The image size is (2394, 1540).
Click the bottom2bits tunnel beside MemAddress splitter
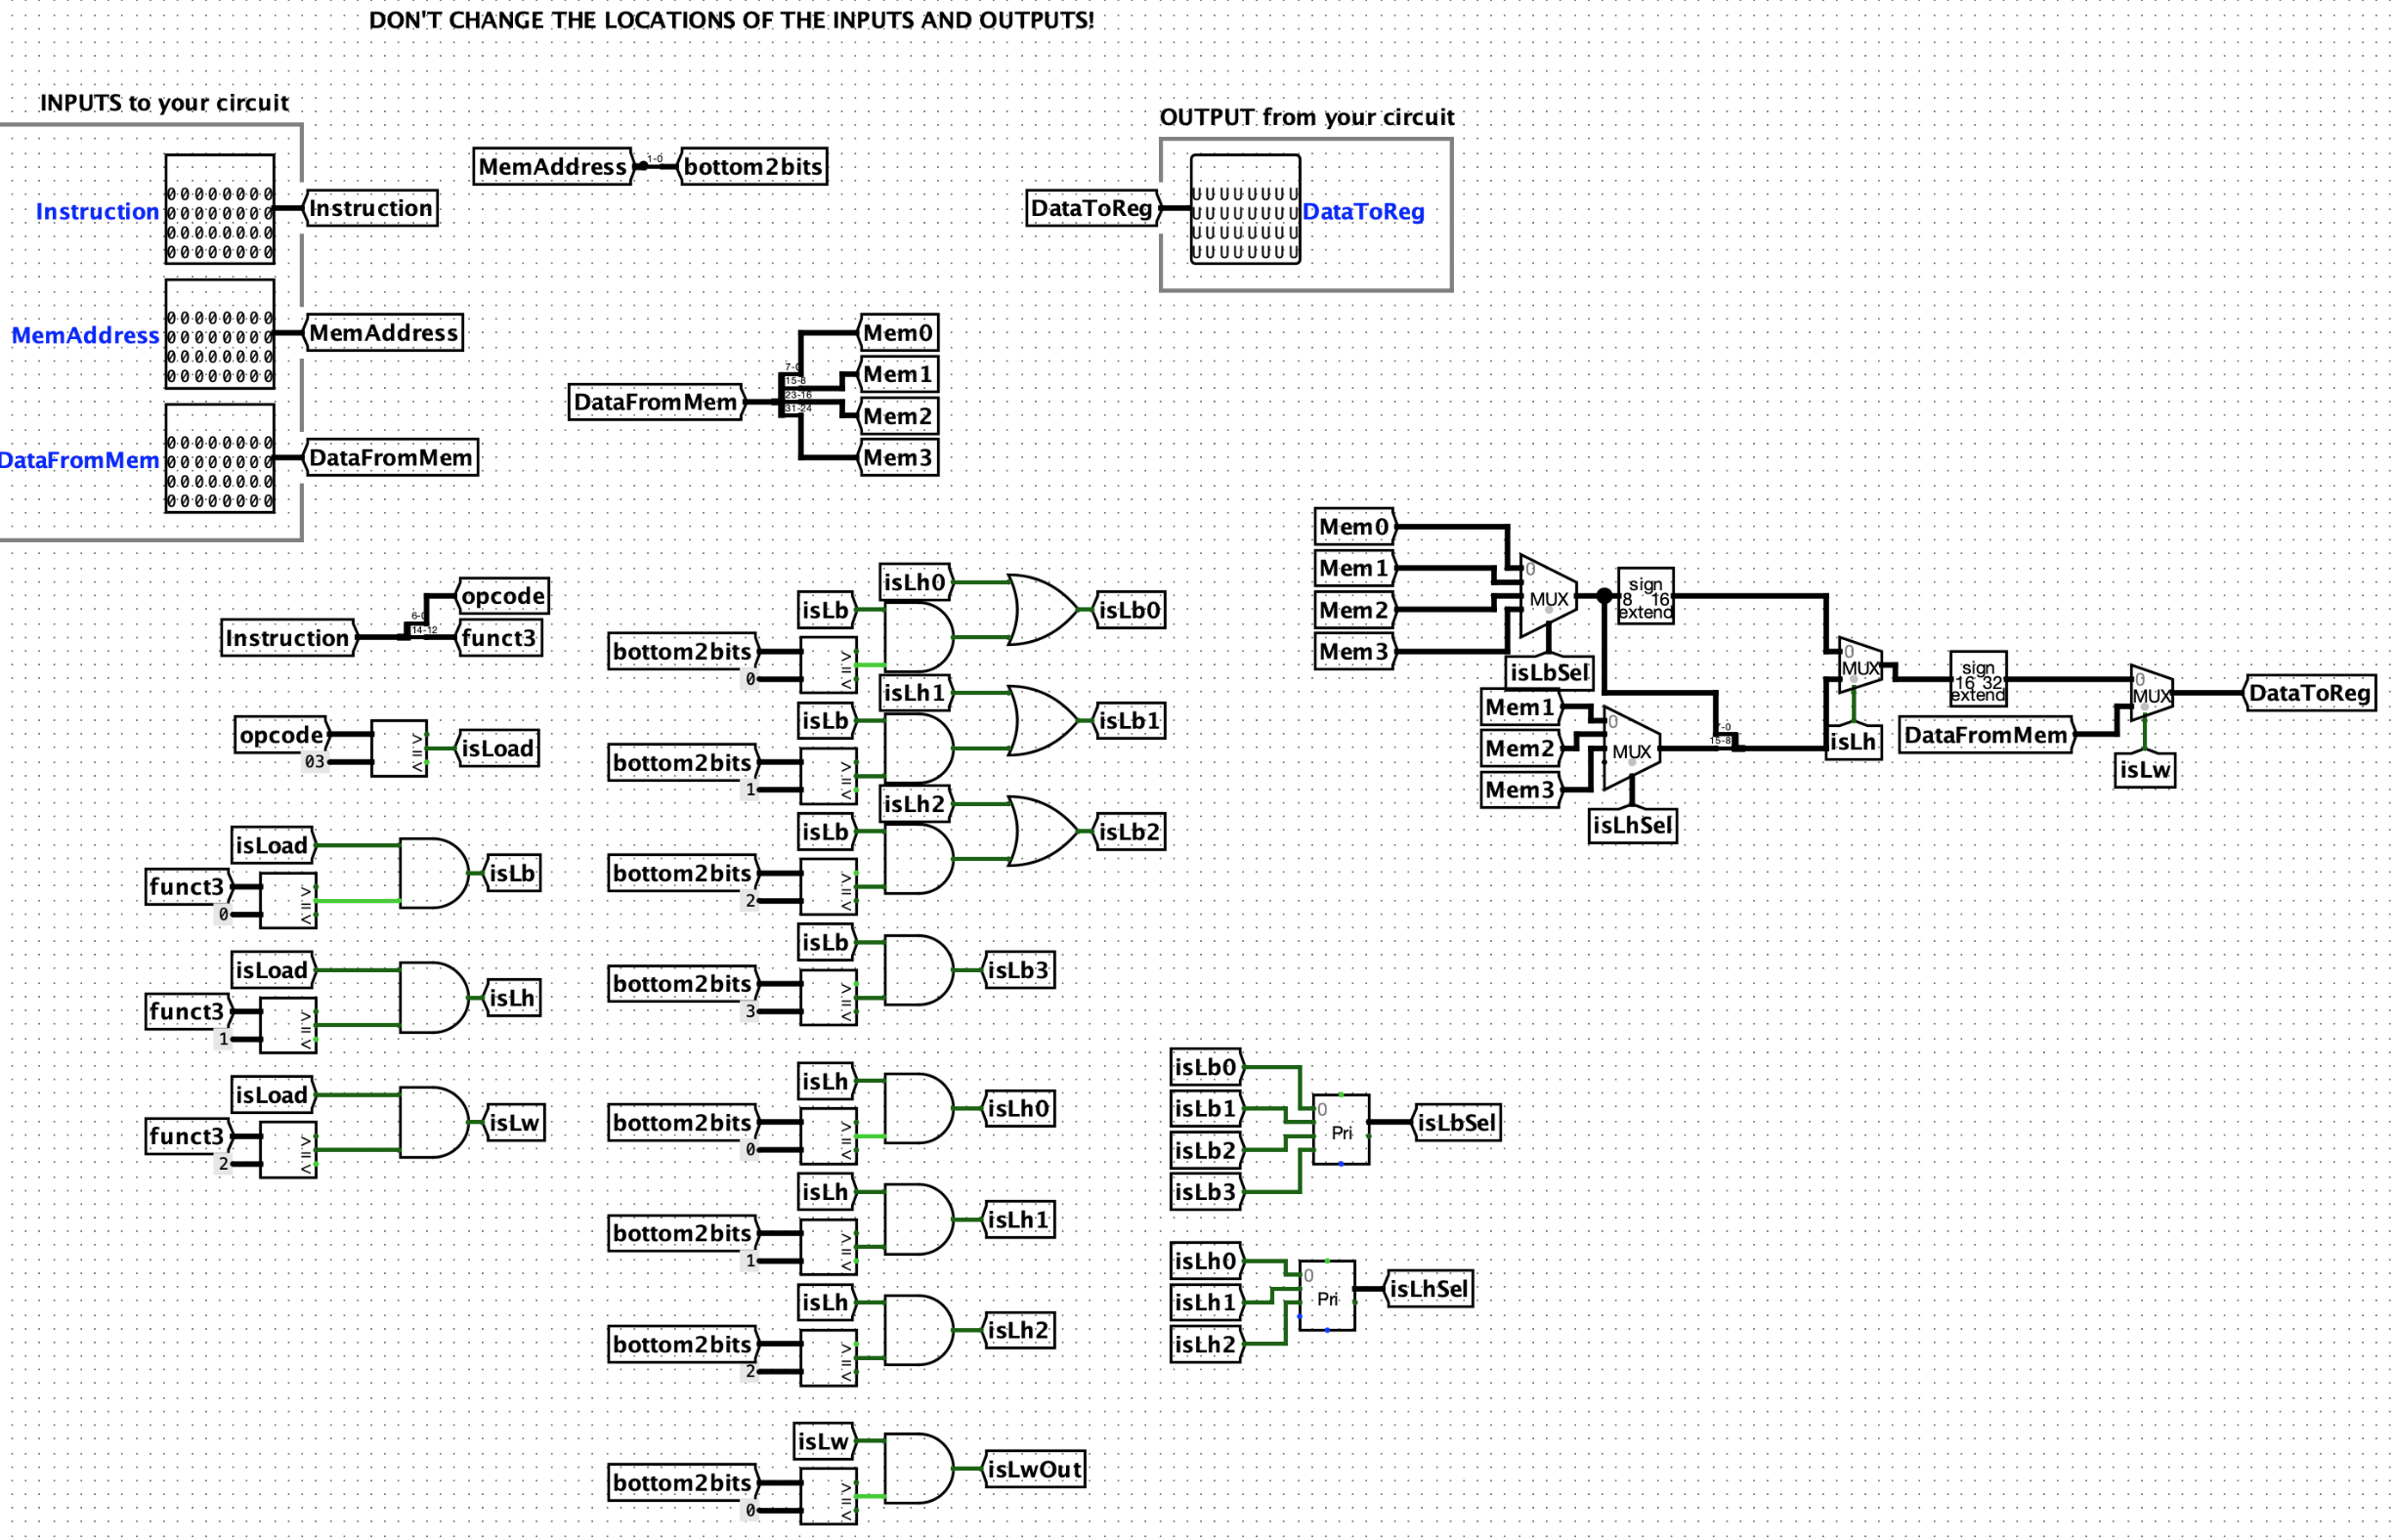(x=753, y=167)
